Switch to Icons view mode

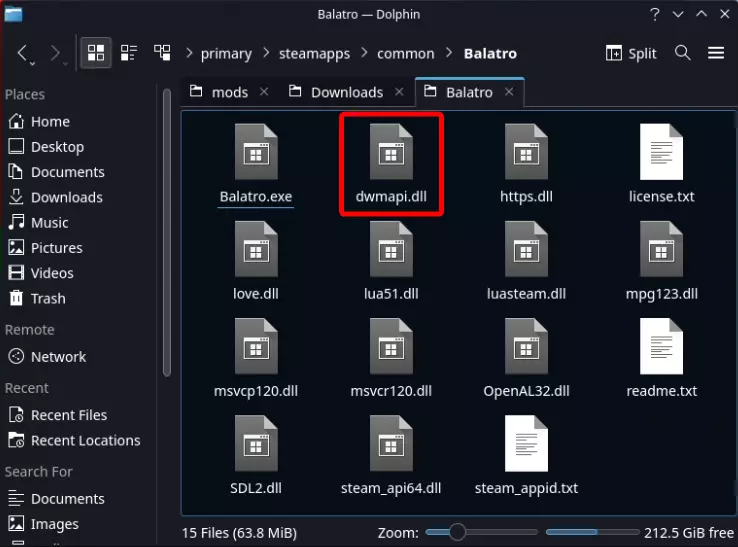96,53
